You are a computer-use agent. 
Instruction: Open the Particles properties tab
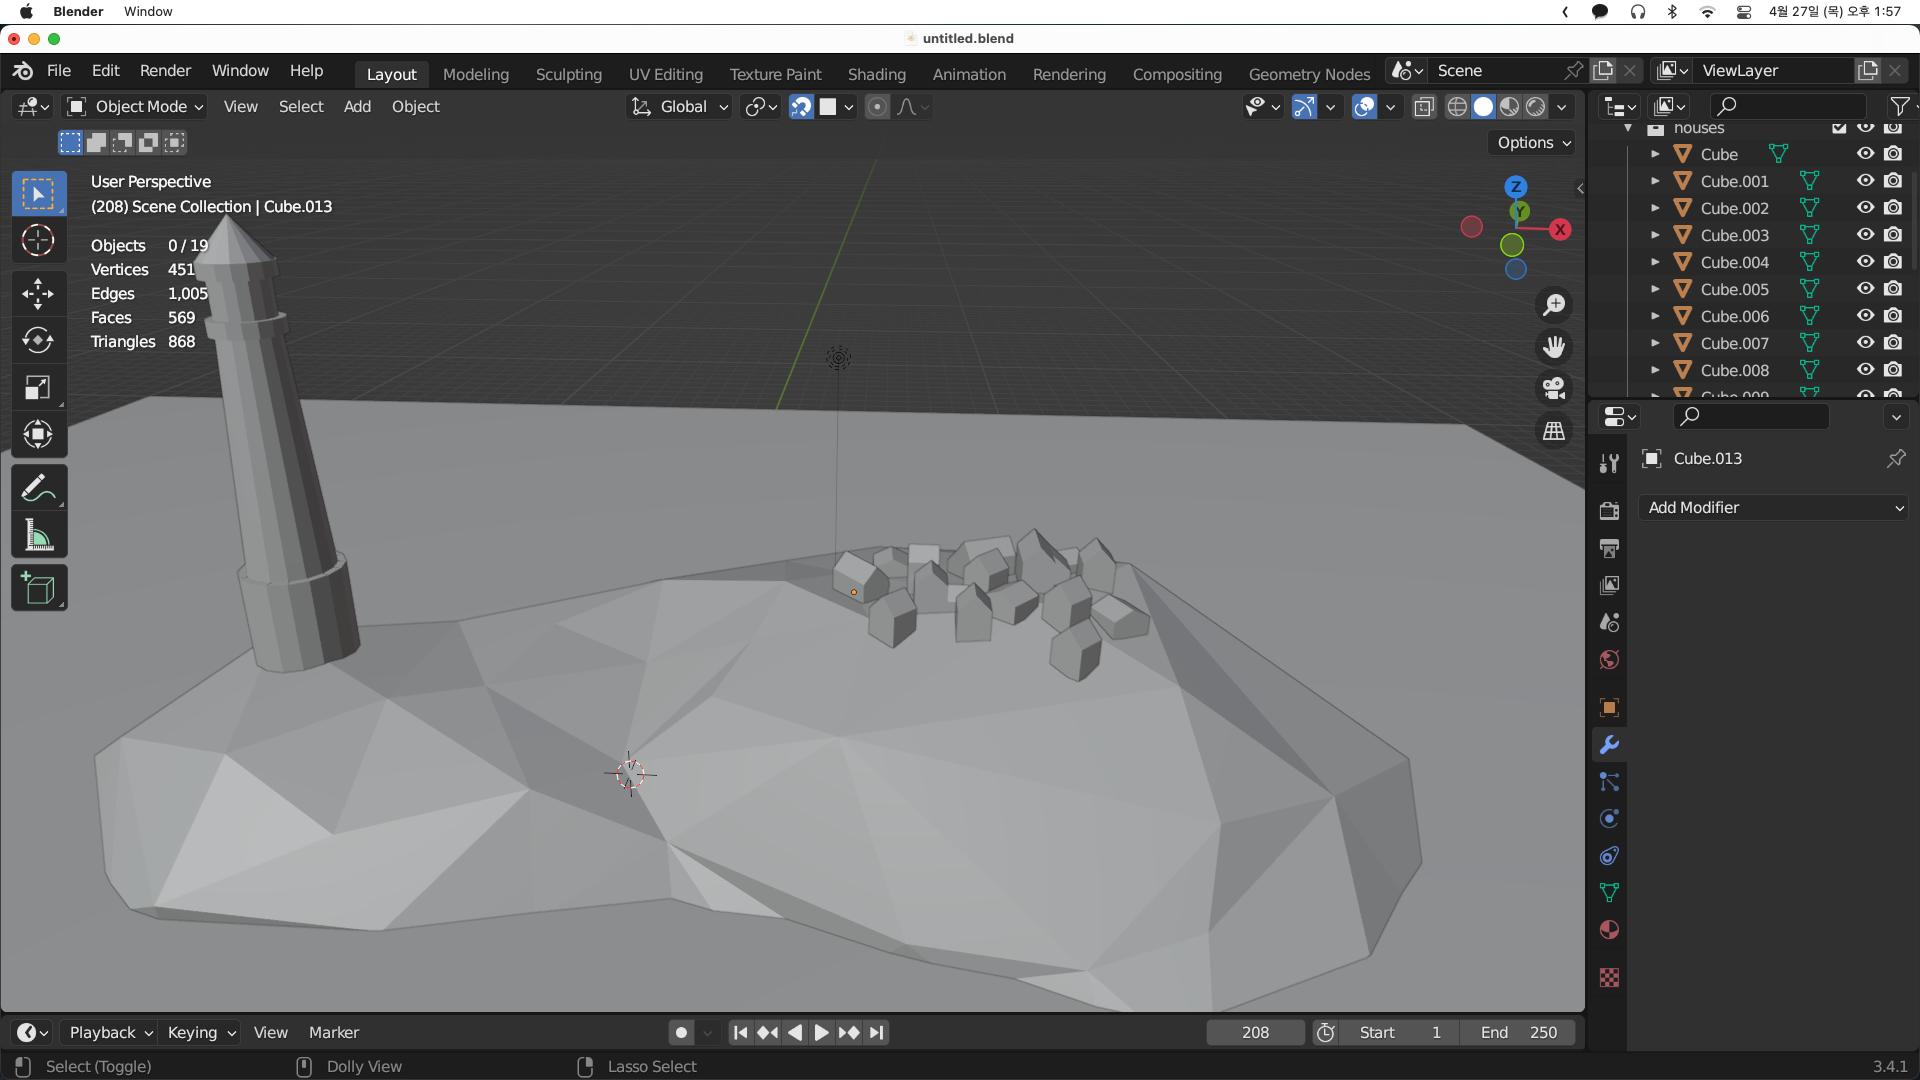(x=1609, y=782)
